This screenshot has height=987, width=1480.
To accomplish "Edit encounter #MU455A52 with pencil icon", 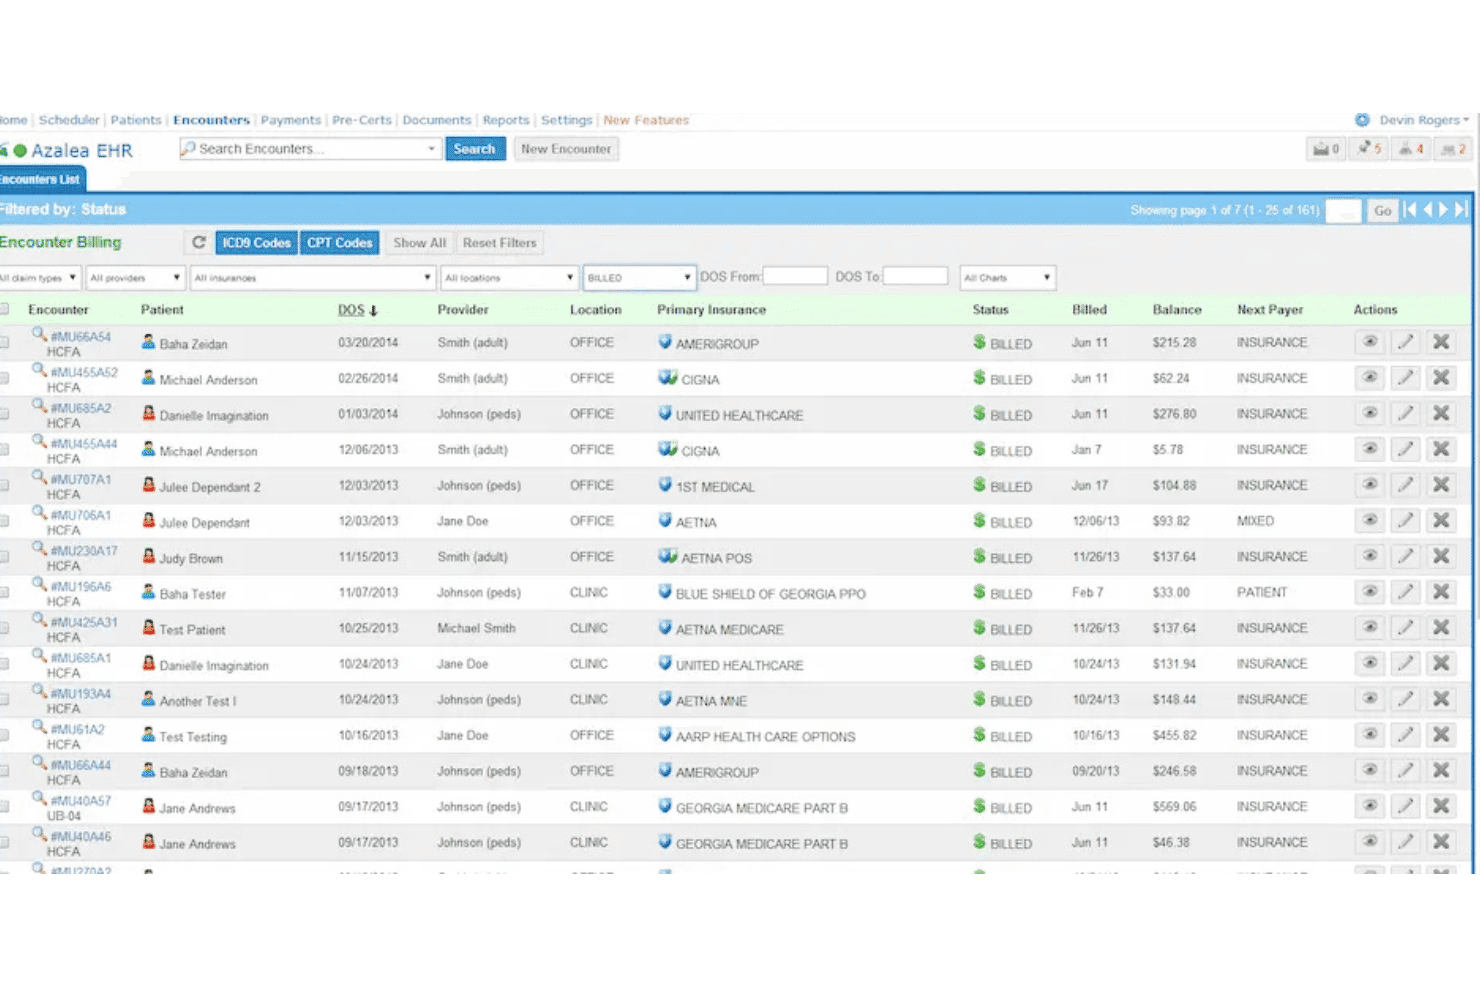I will pyautogui.click(x=1406, y=378).
